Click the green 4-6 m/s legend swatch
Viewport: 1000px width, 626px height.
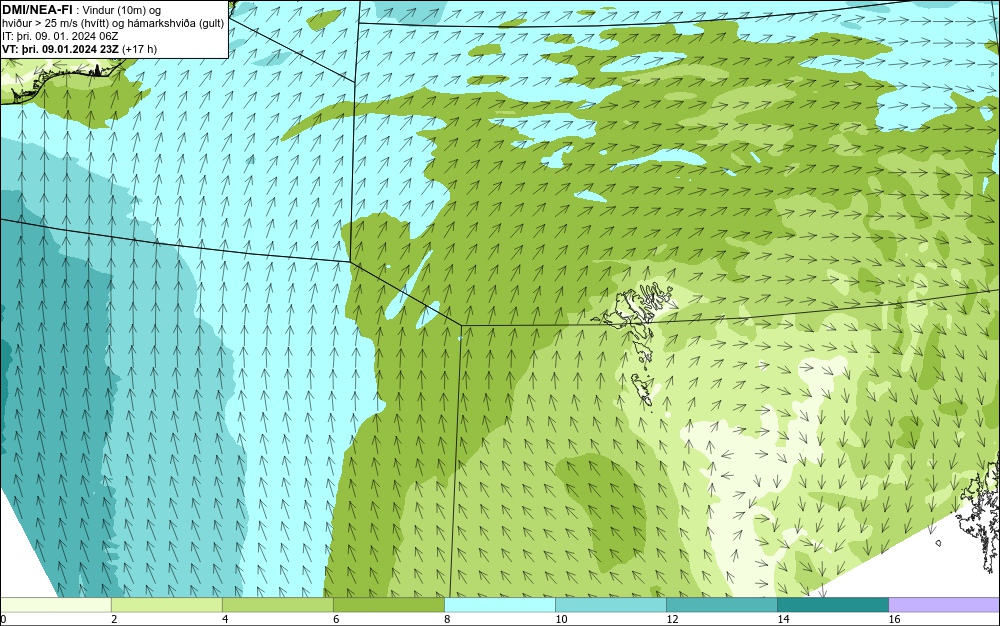(x=277, y=604)
